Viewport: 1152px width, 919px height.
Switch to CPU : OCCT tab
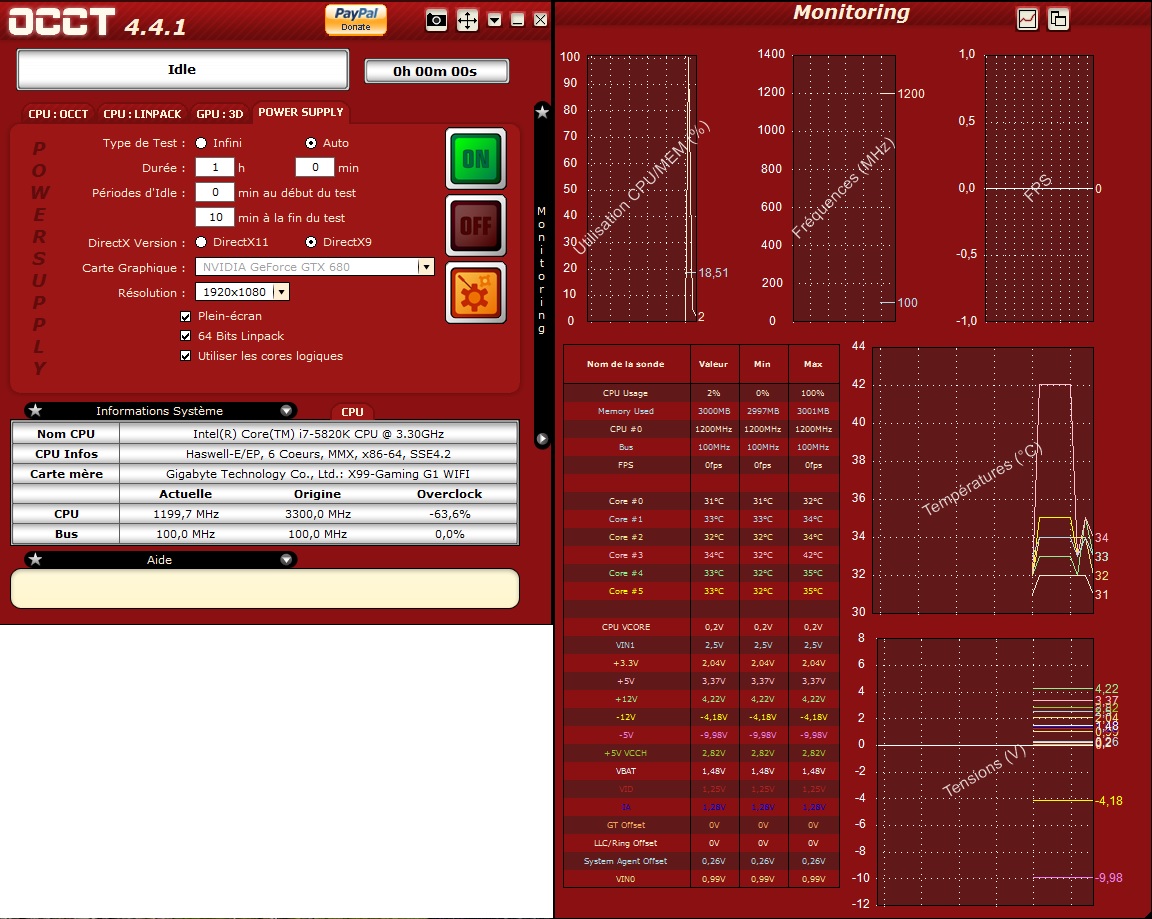point(58,114)
